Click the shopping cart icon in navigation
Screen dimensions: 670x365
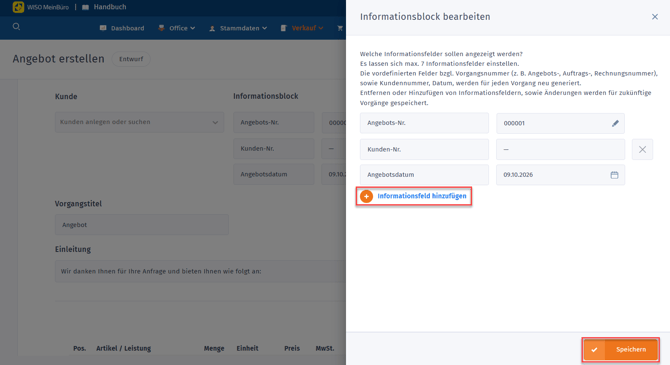coord(340,28)
